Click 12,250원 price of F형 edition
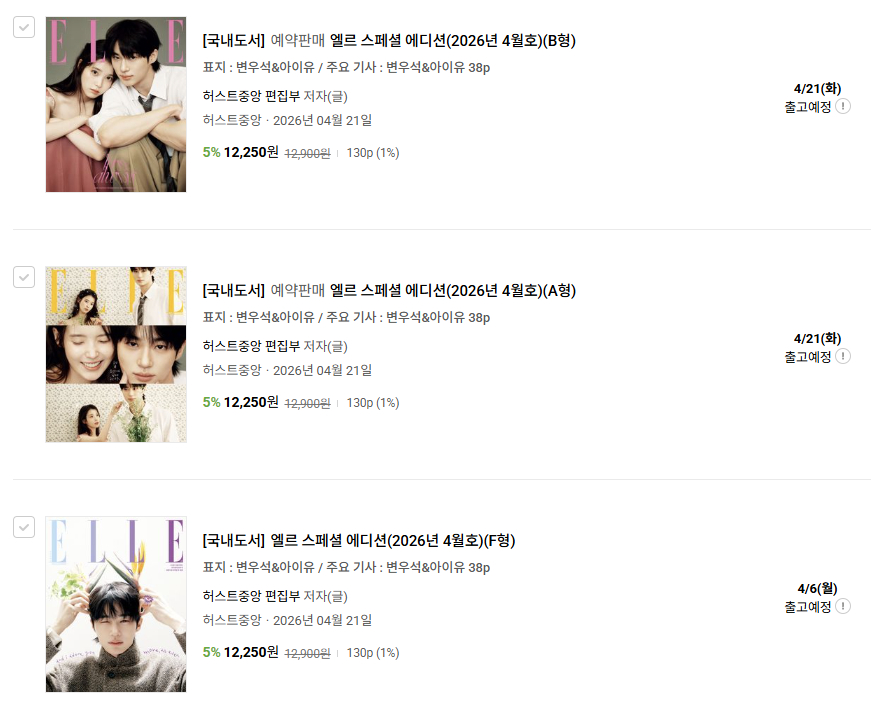871x707 pixels. tap(251, 652)
